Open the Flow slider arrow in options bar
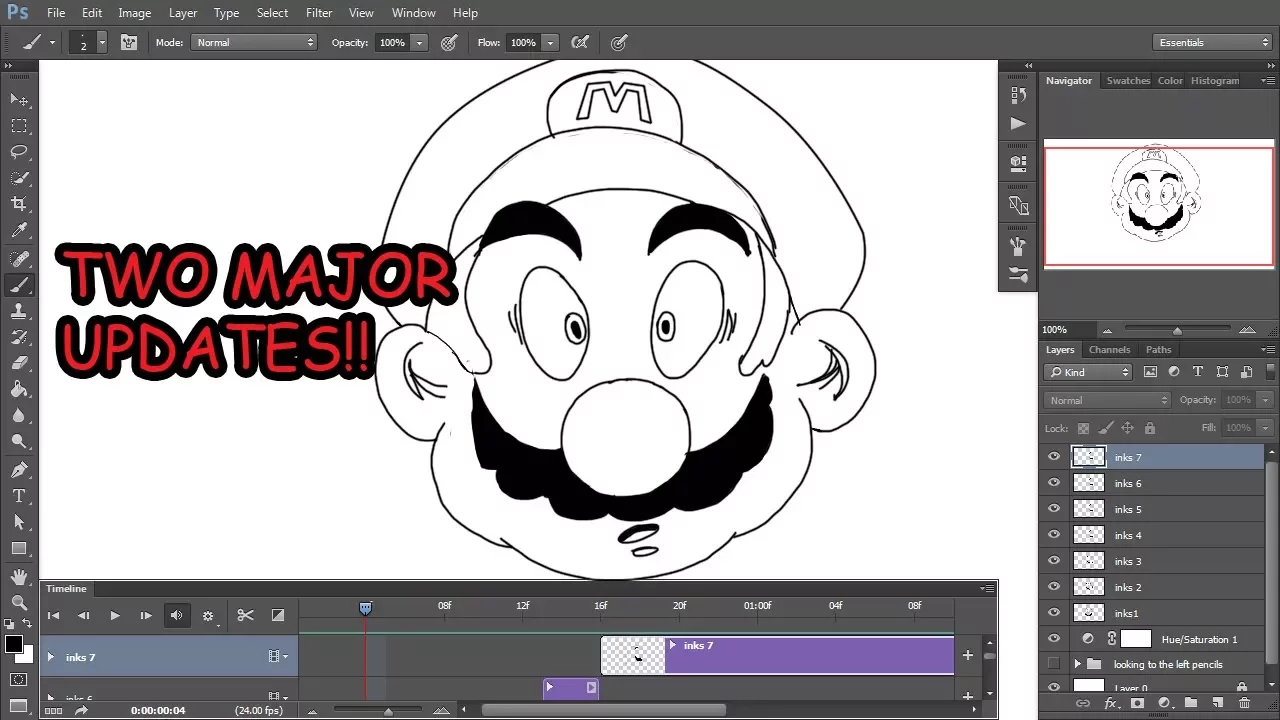The height and width of the screenshot is (720, 1280). click(x=550, y=42)
